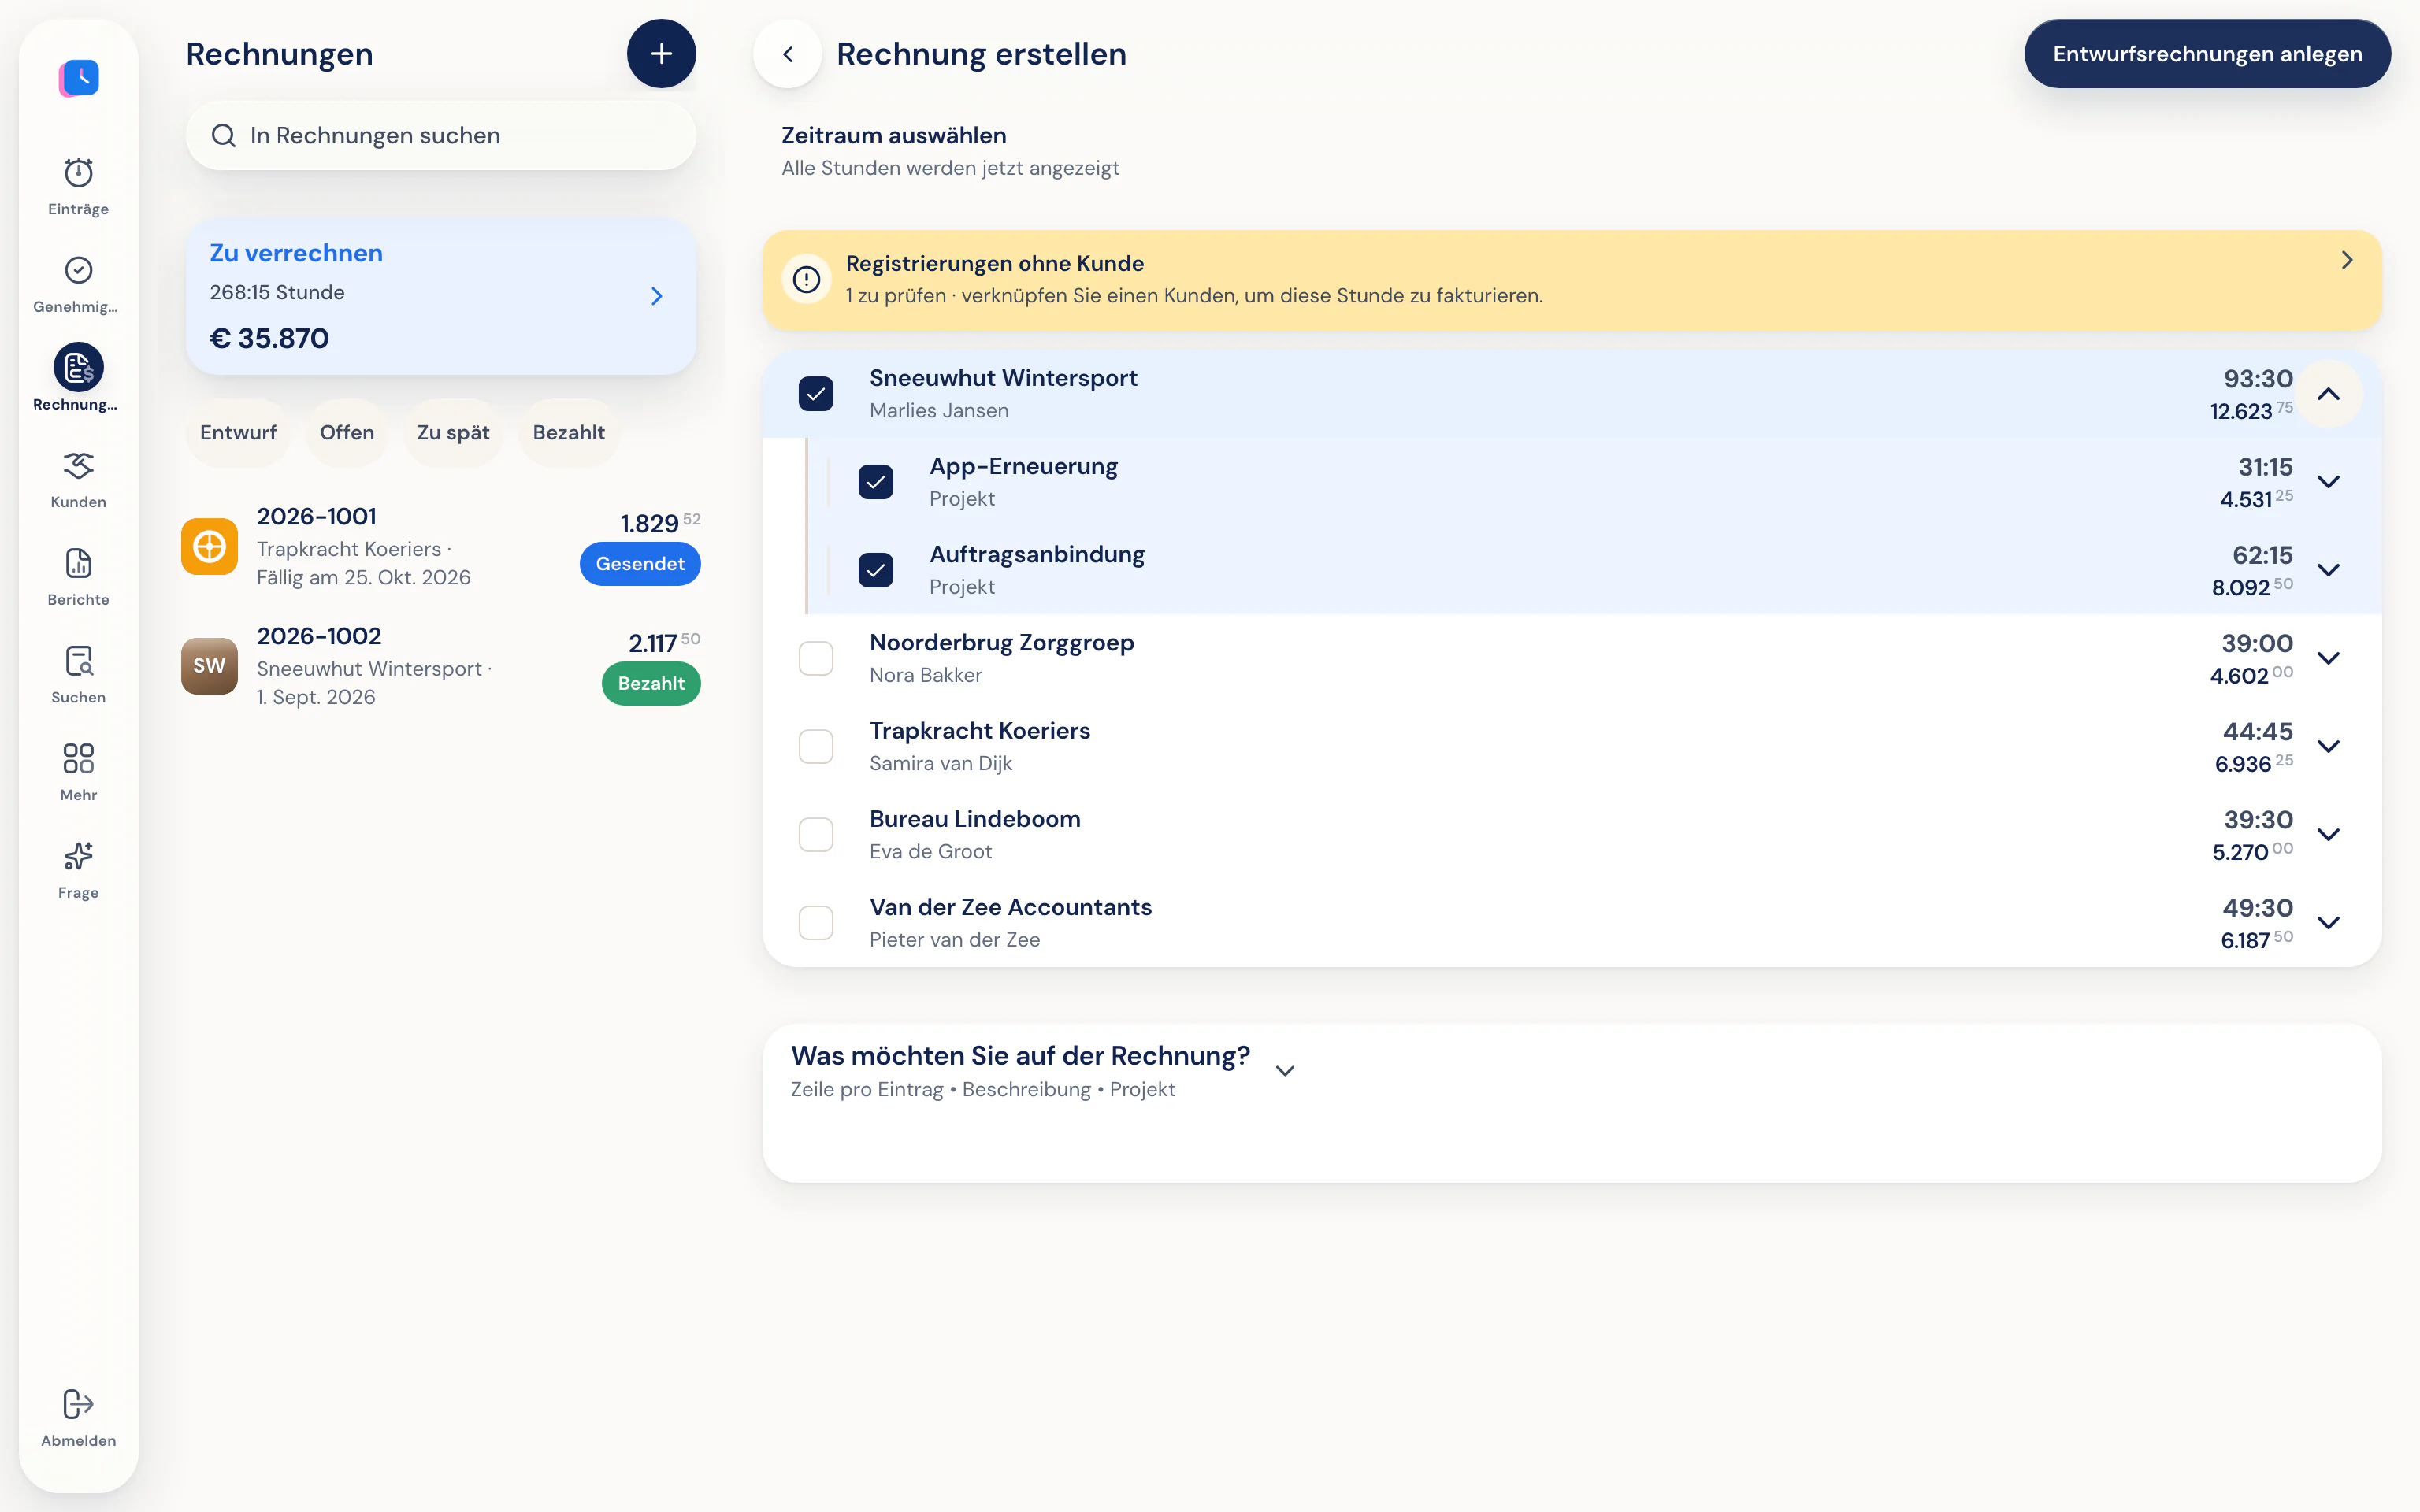Expand the Trapkracht Koeriers row
2420x1512 pixels.
point(2328,746)
